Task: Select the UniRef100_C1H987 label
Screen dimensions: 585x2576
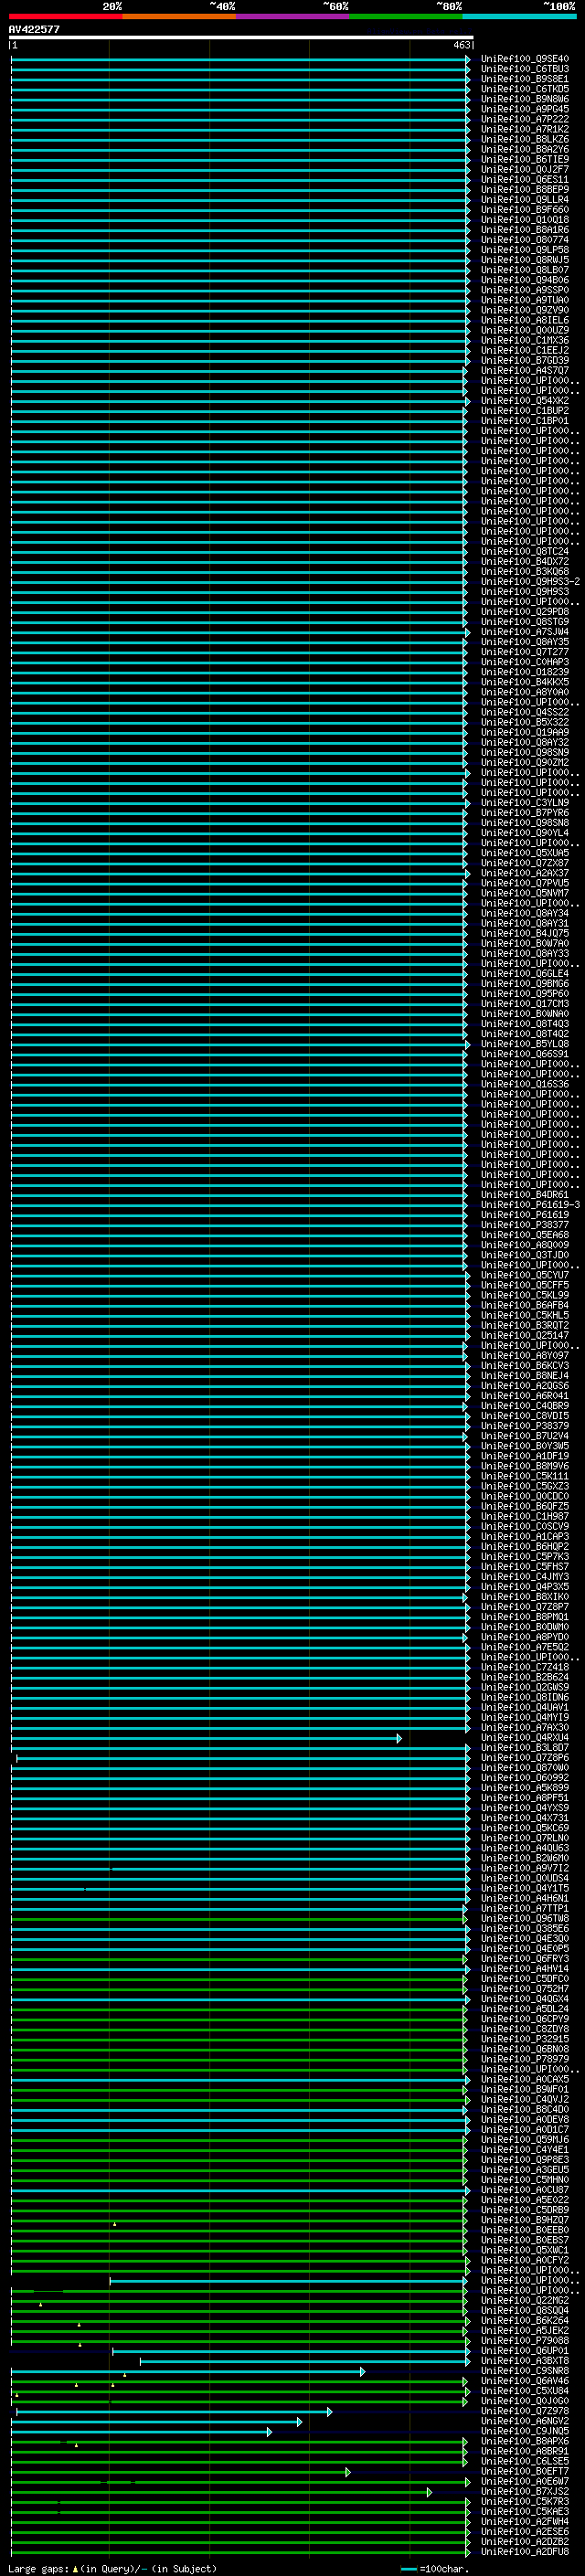Action: pos(524,1517)
